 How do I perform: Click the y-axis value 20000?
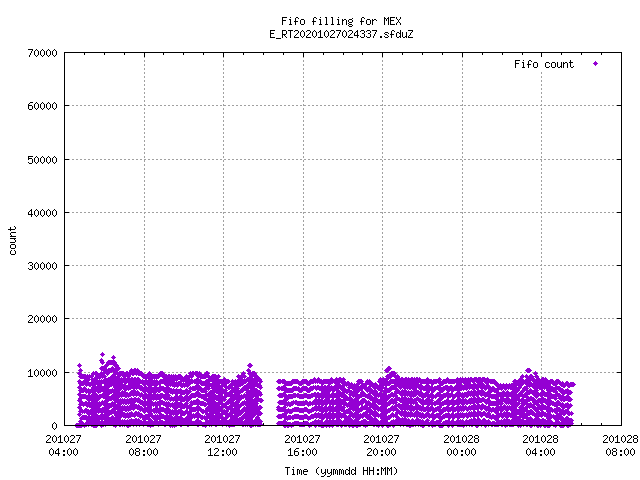coord(42,319)
